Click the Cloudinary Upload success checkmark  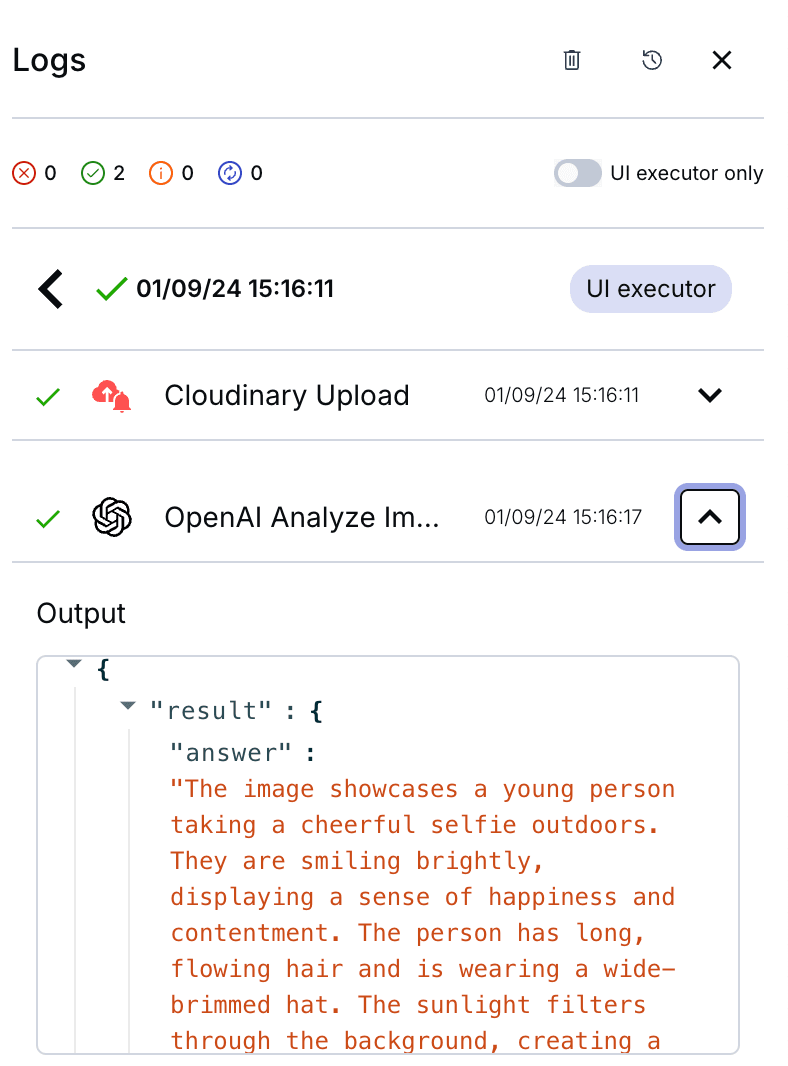(48, 396)
